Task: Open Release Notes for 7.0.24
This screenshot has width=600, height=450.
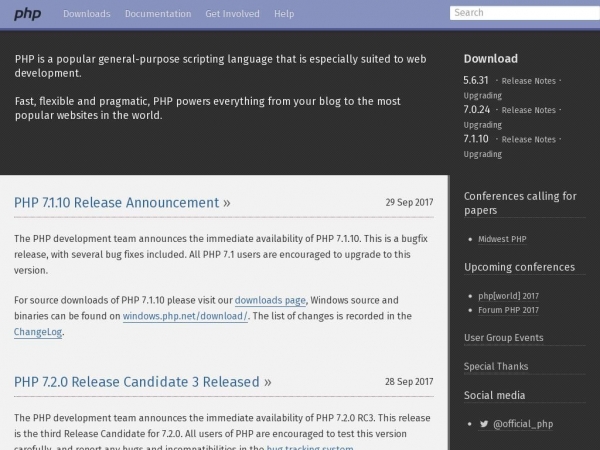Action: point(528,110)
